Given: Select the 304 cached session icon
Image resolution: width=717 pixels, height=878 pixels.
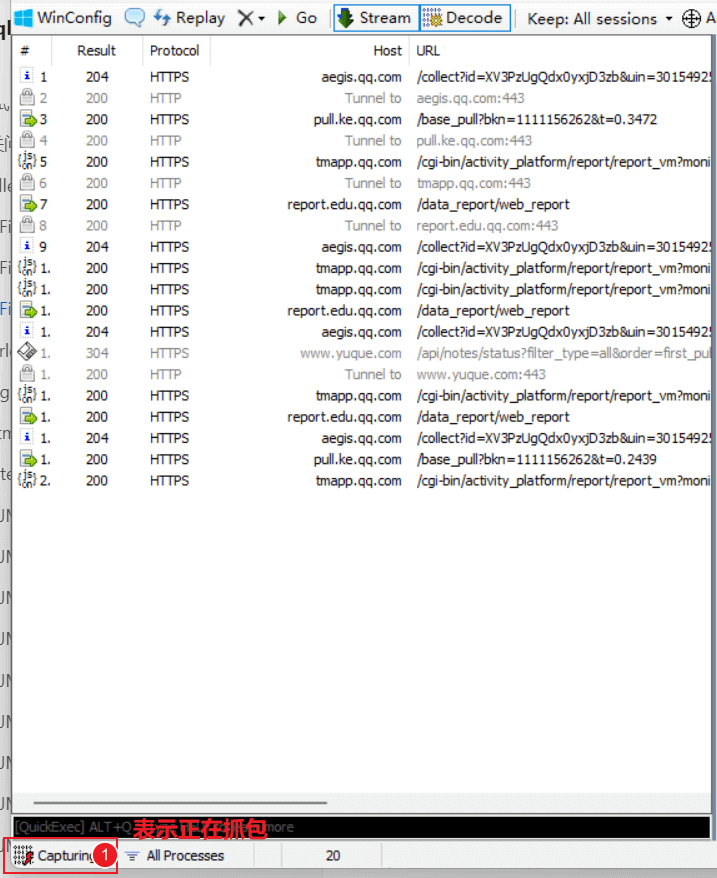Looking at the screenshot, I should point(27,352).
